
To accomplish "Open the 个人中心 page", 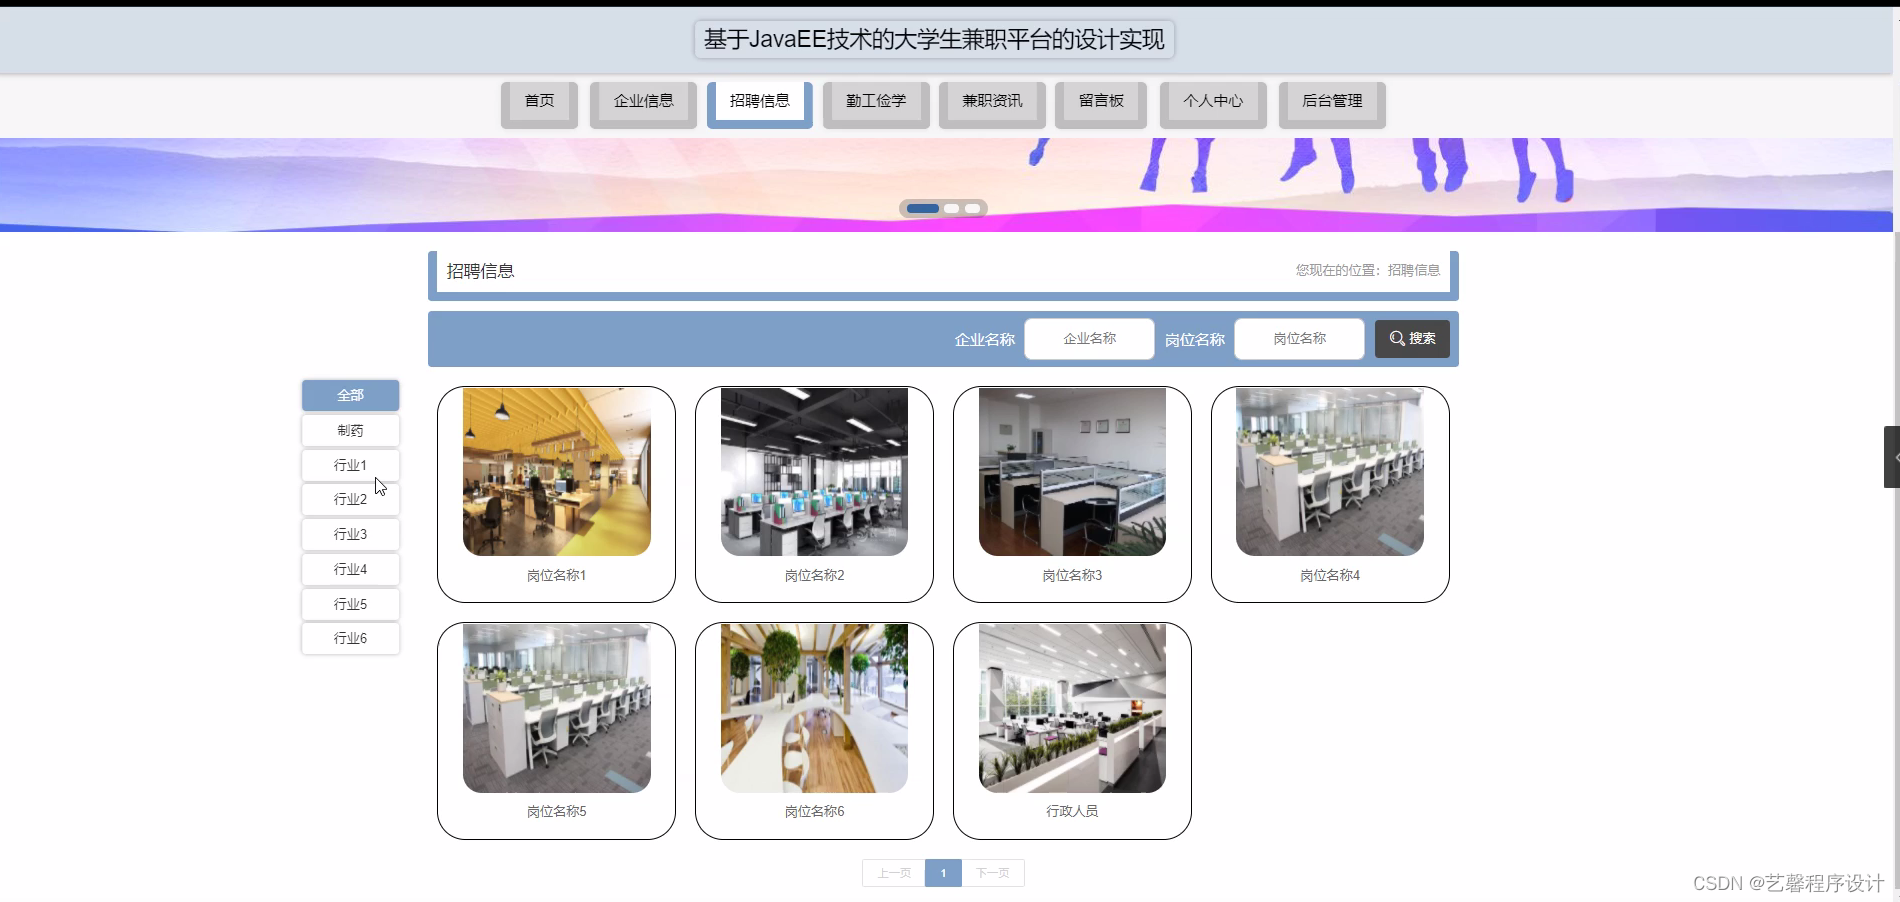I will pos(1212,101).
